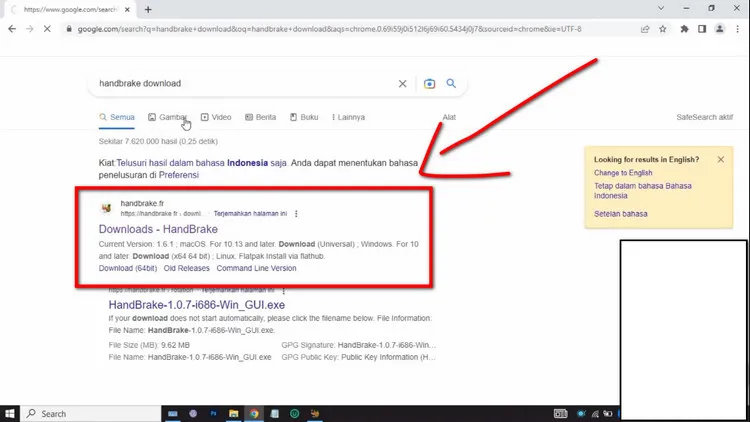Click the File Size (MB): 9.62 MB text

pyautogui.click(x=149, y=345)
